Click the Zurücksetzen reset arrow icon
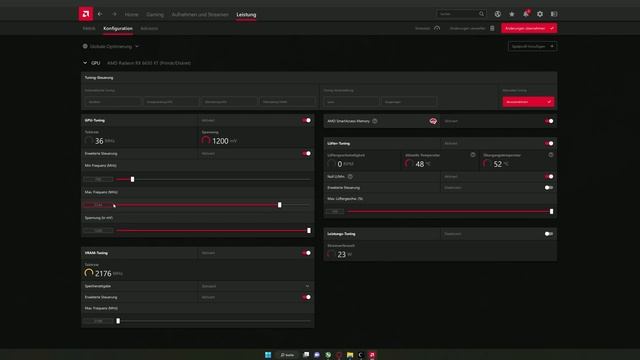 (x=437, y=28)
